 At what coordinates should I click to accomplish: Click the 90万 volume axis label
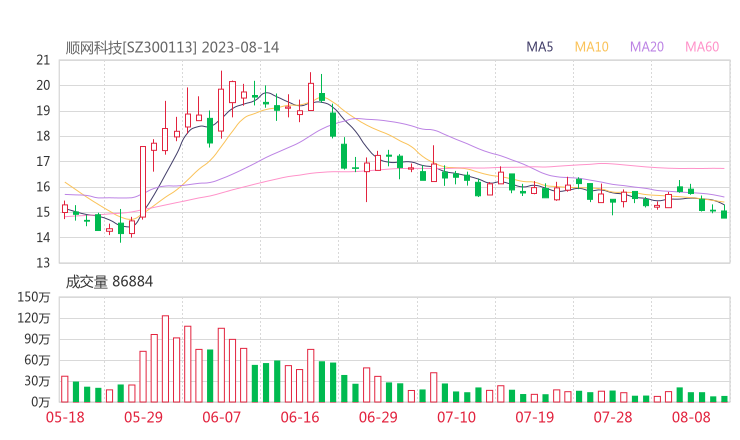[37, 339]
